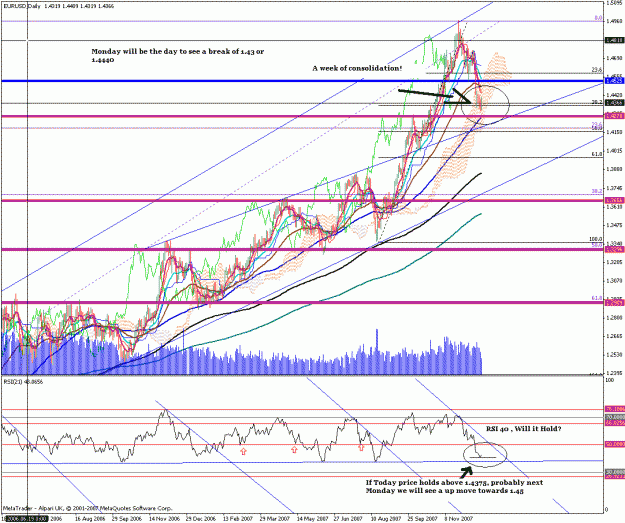Click the 29 Dec 2006 date label
Screen dimensions: 625x523
coord(201,519)
